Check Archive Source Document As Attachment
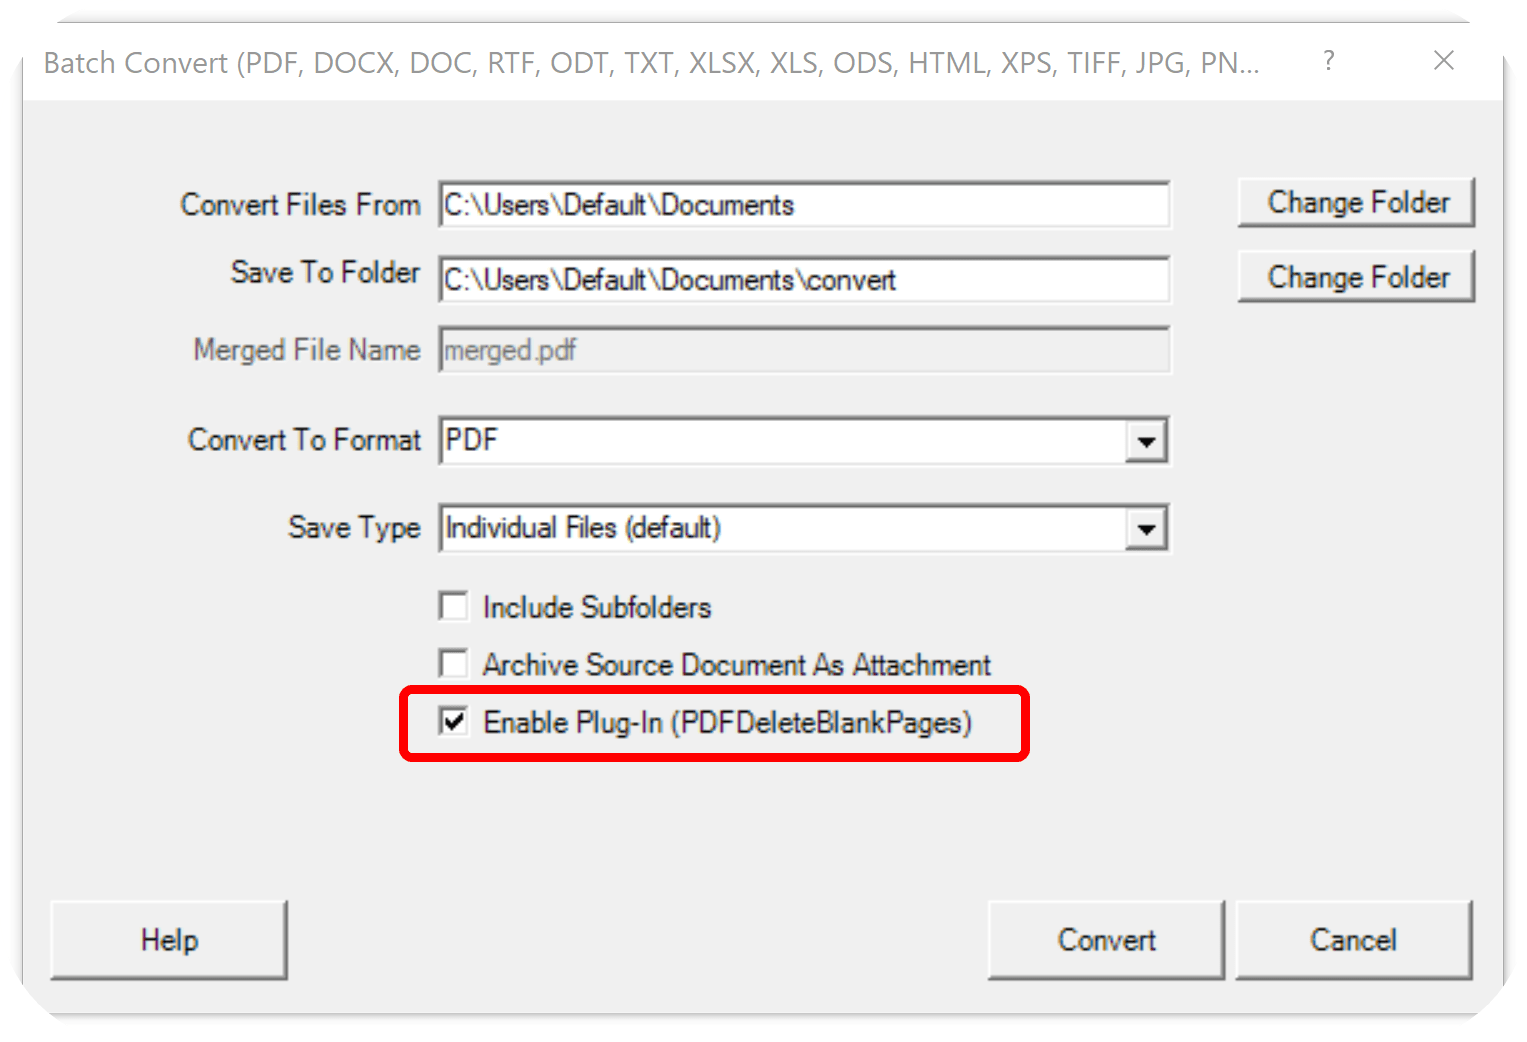Image resolution: width=1527 pixels, height=1042 pixels. pyautogui.click(x=453, y=663)
